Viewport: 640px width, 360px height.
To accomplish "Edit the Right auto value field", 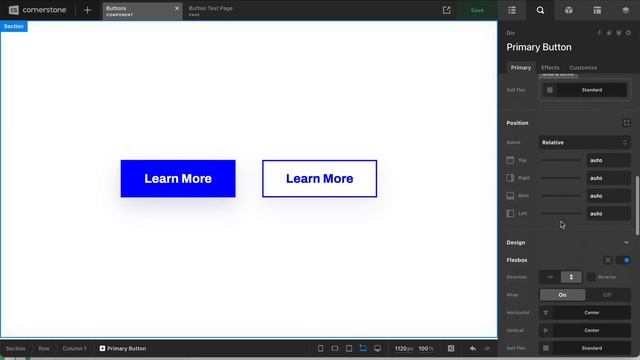I will [609, 178].
